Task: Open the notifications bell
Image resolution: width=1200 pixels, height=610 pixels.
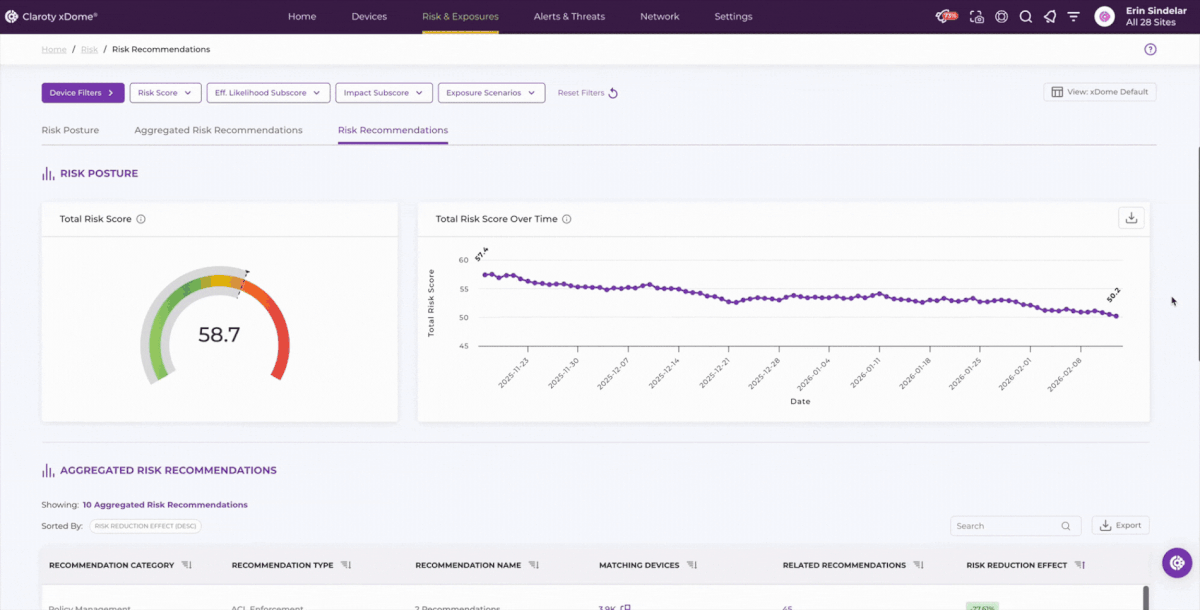Action: 1049,17
